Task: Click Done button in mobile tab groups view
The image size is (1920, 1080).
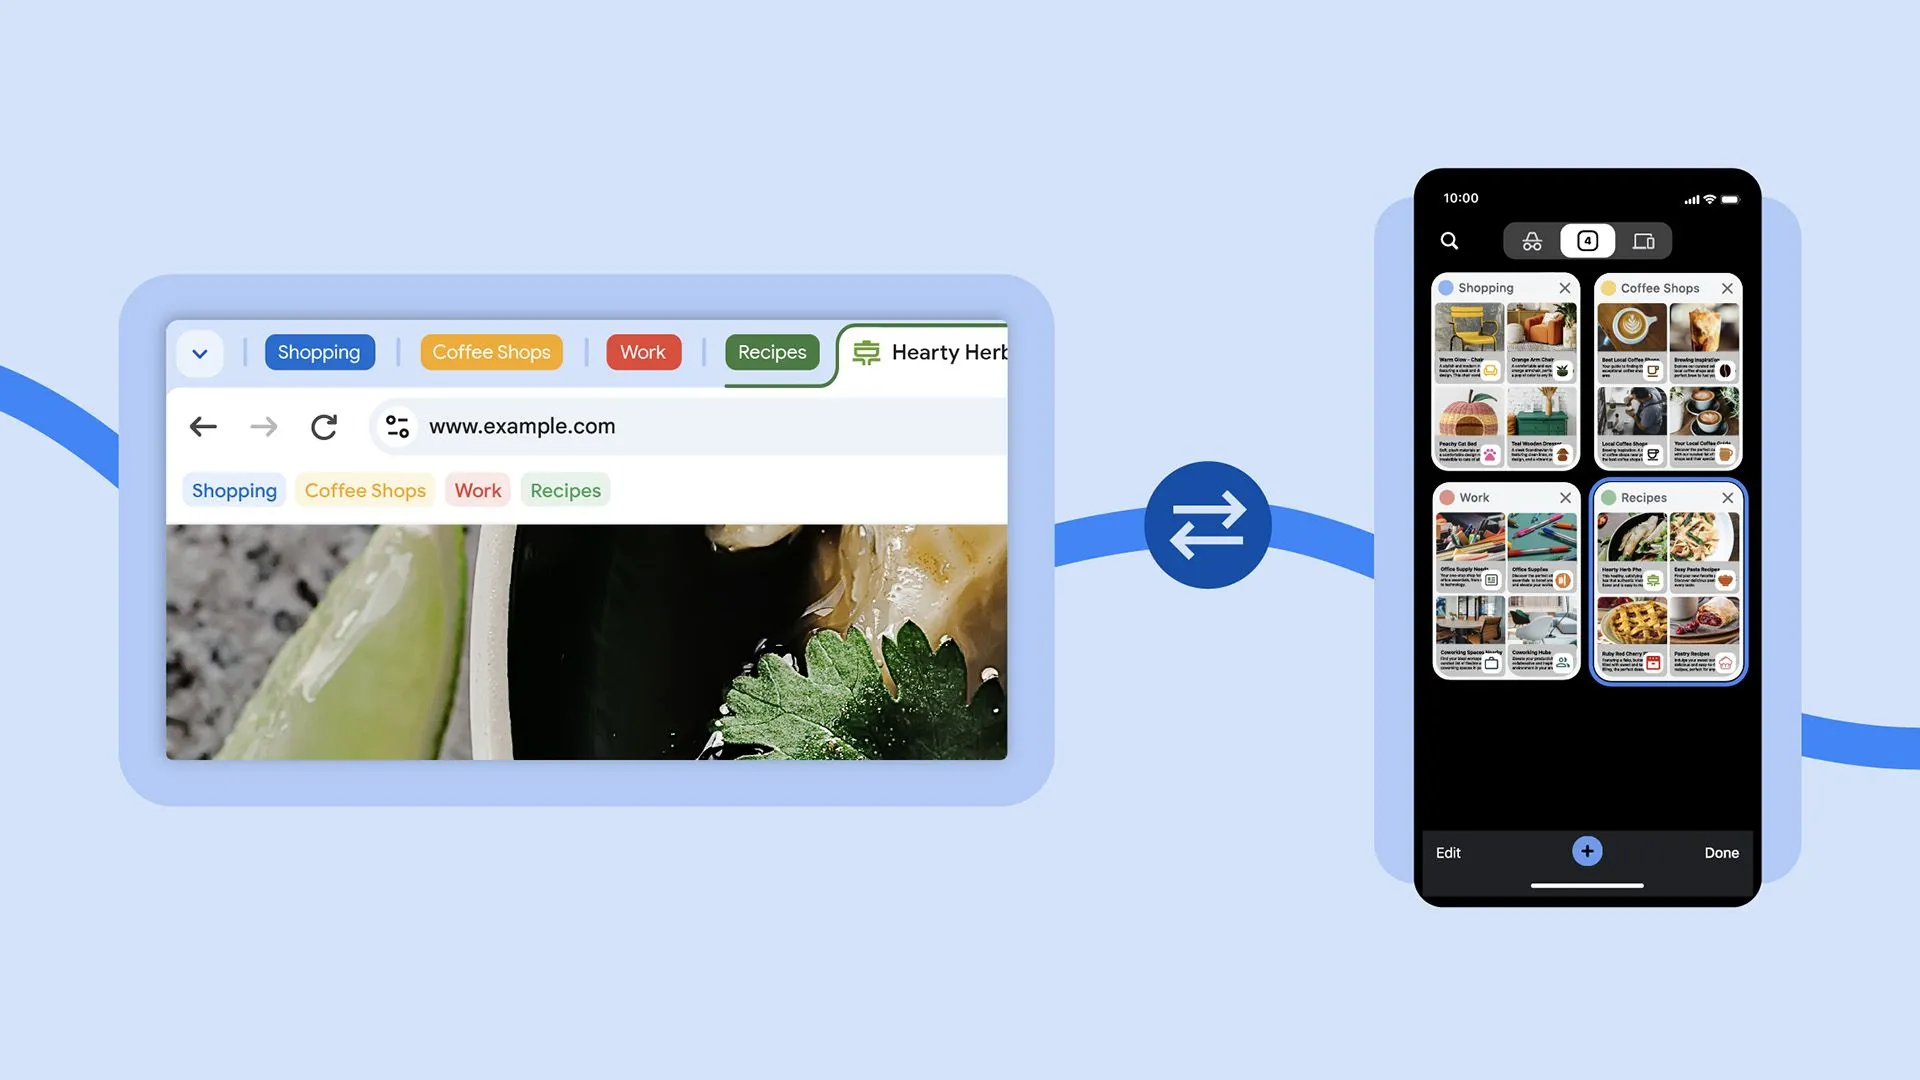Action: [1720, 852]
